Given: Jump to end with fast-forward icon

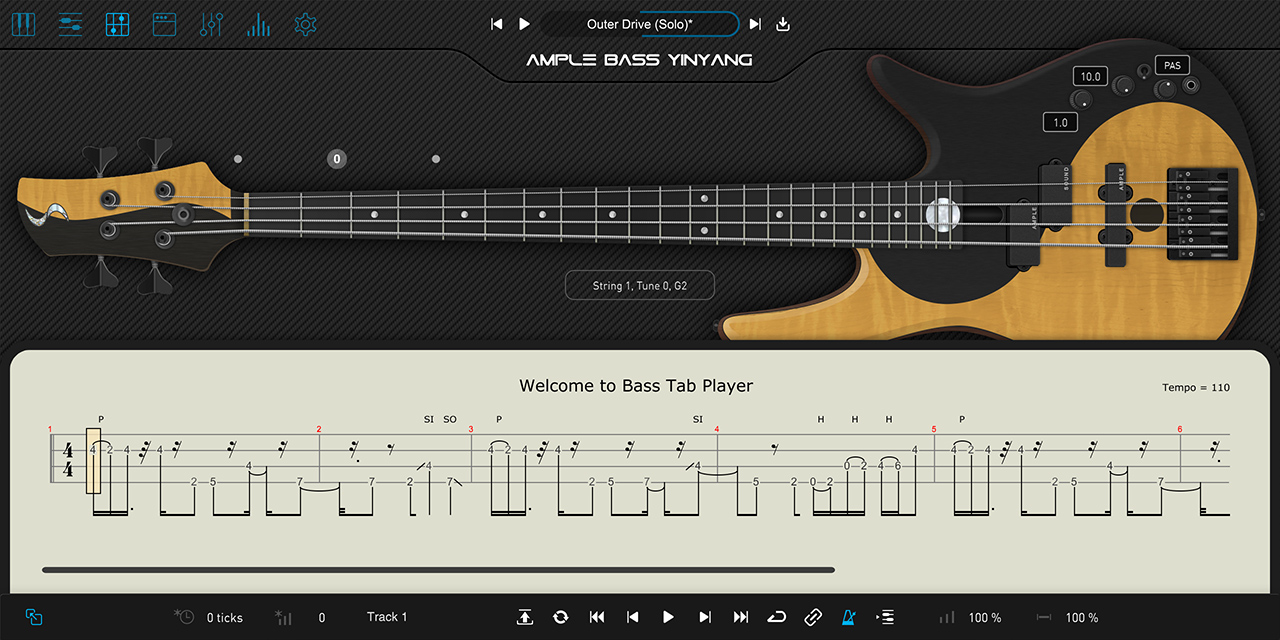Looking at the screenshot, I should click(741, 617).
